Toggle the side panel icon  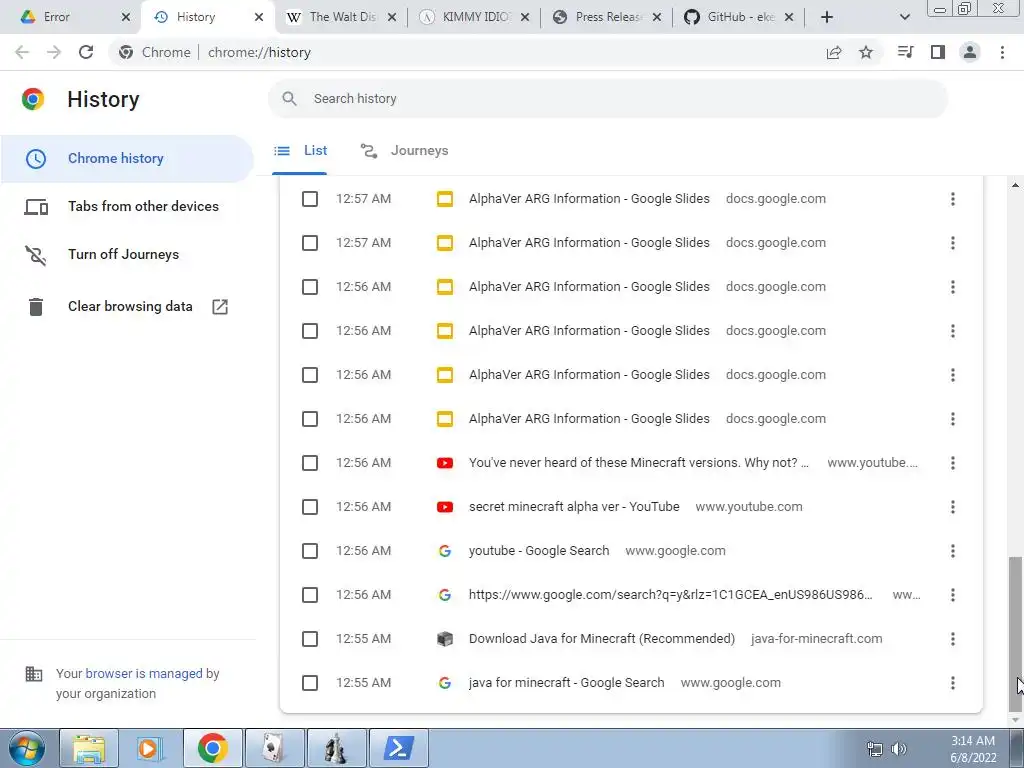938,52
